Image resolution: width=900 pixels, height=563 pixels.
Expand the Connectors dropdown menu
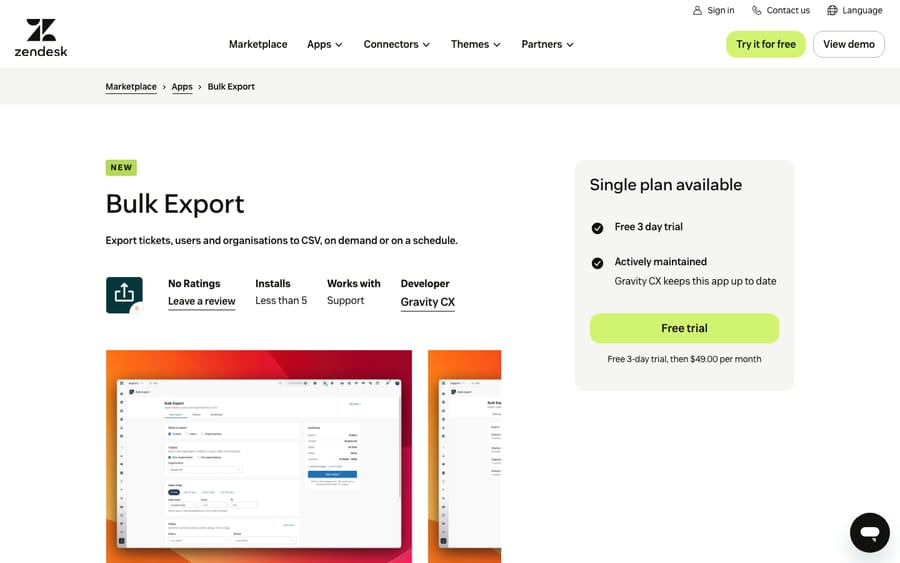[397, 44]
